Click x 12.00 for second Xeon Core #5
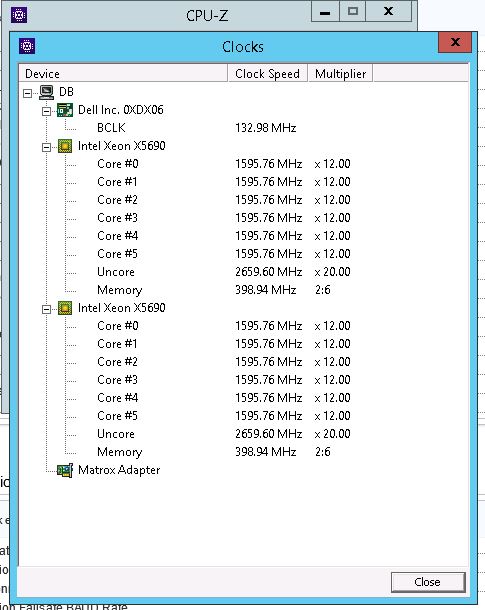 coord(333,416)
